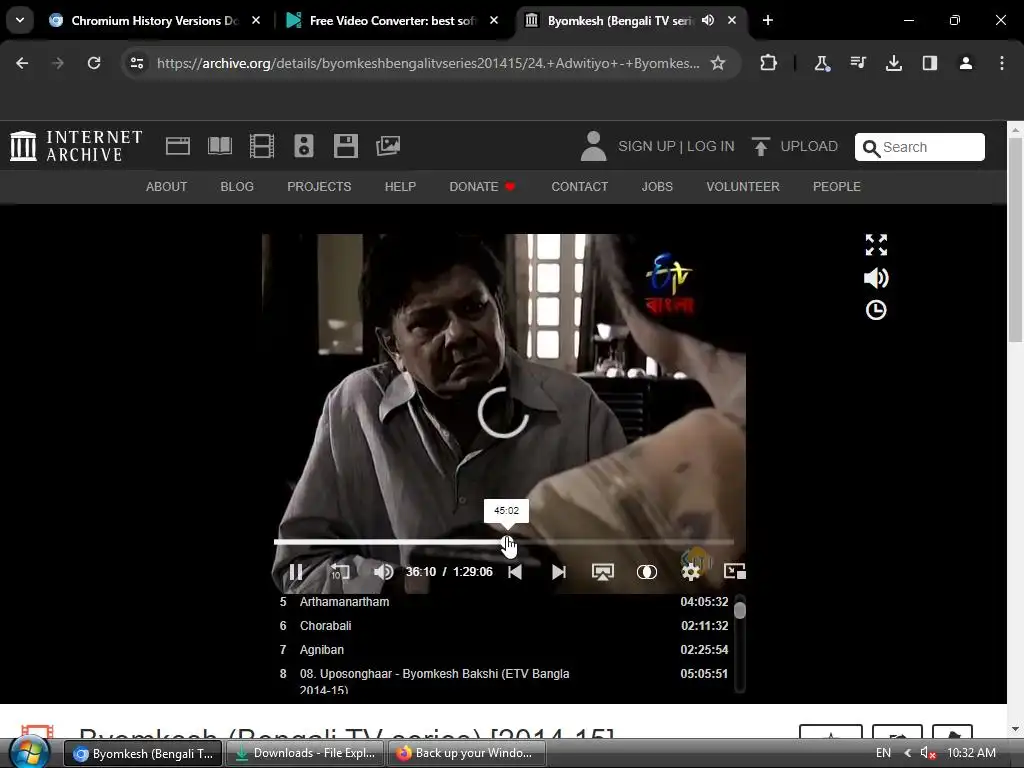
Task: Open the Chrome three-dot menu
Action: pyautogui.click(x=1002, y=63)
